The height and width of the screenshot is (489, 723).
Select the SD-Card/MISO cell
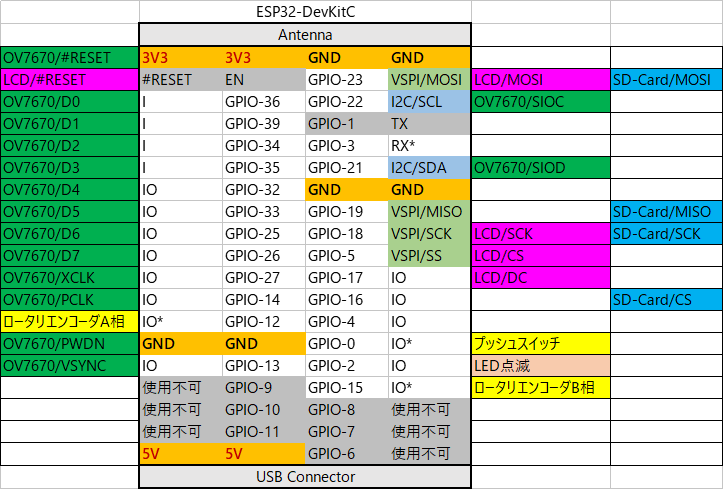pyautogui.click(x=667, y=212)
